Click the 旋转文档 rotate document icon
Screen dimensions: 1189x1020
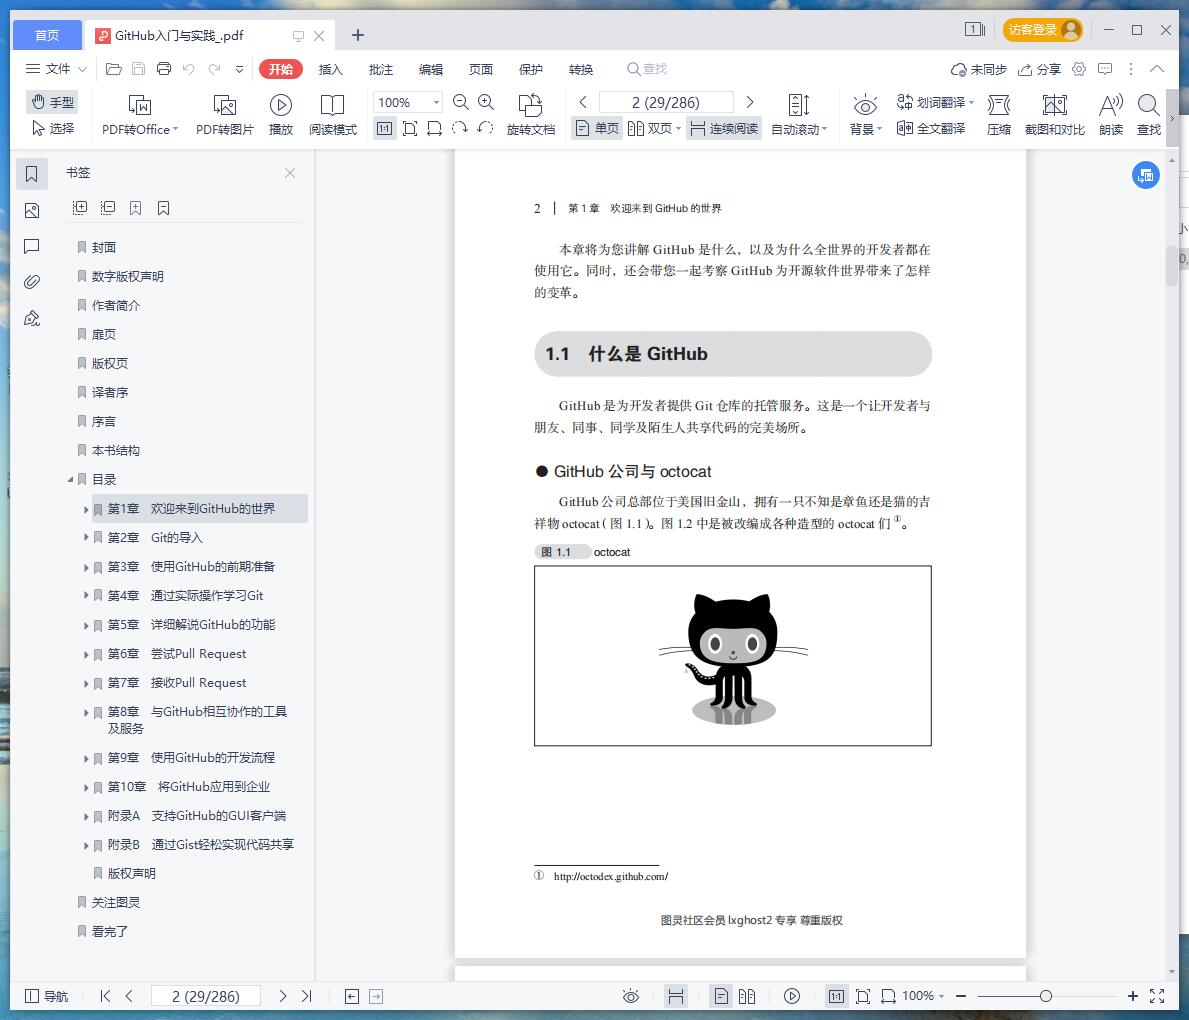tap(530, 115)
